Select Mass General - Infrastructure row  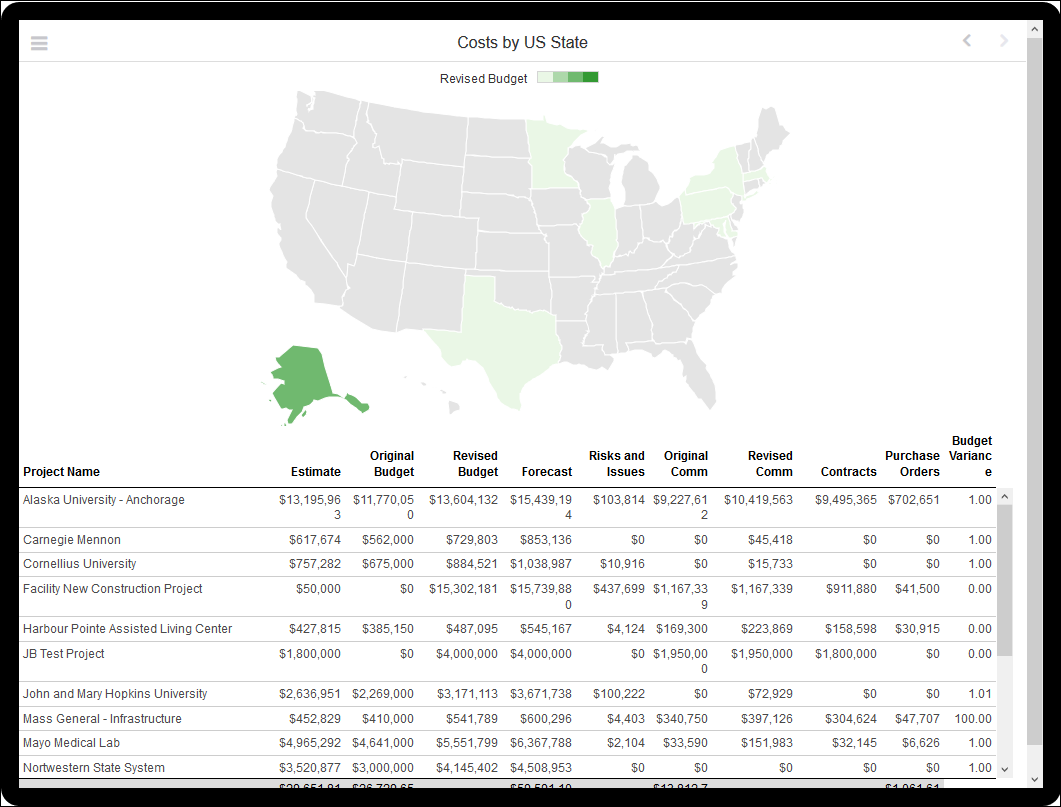click(507, 718)
